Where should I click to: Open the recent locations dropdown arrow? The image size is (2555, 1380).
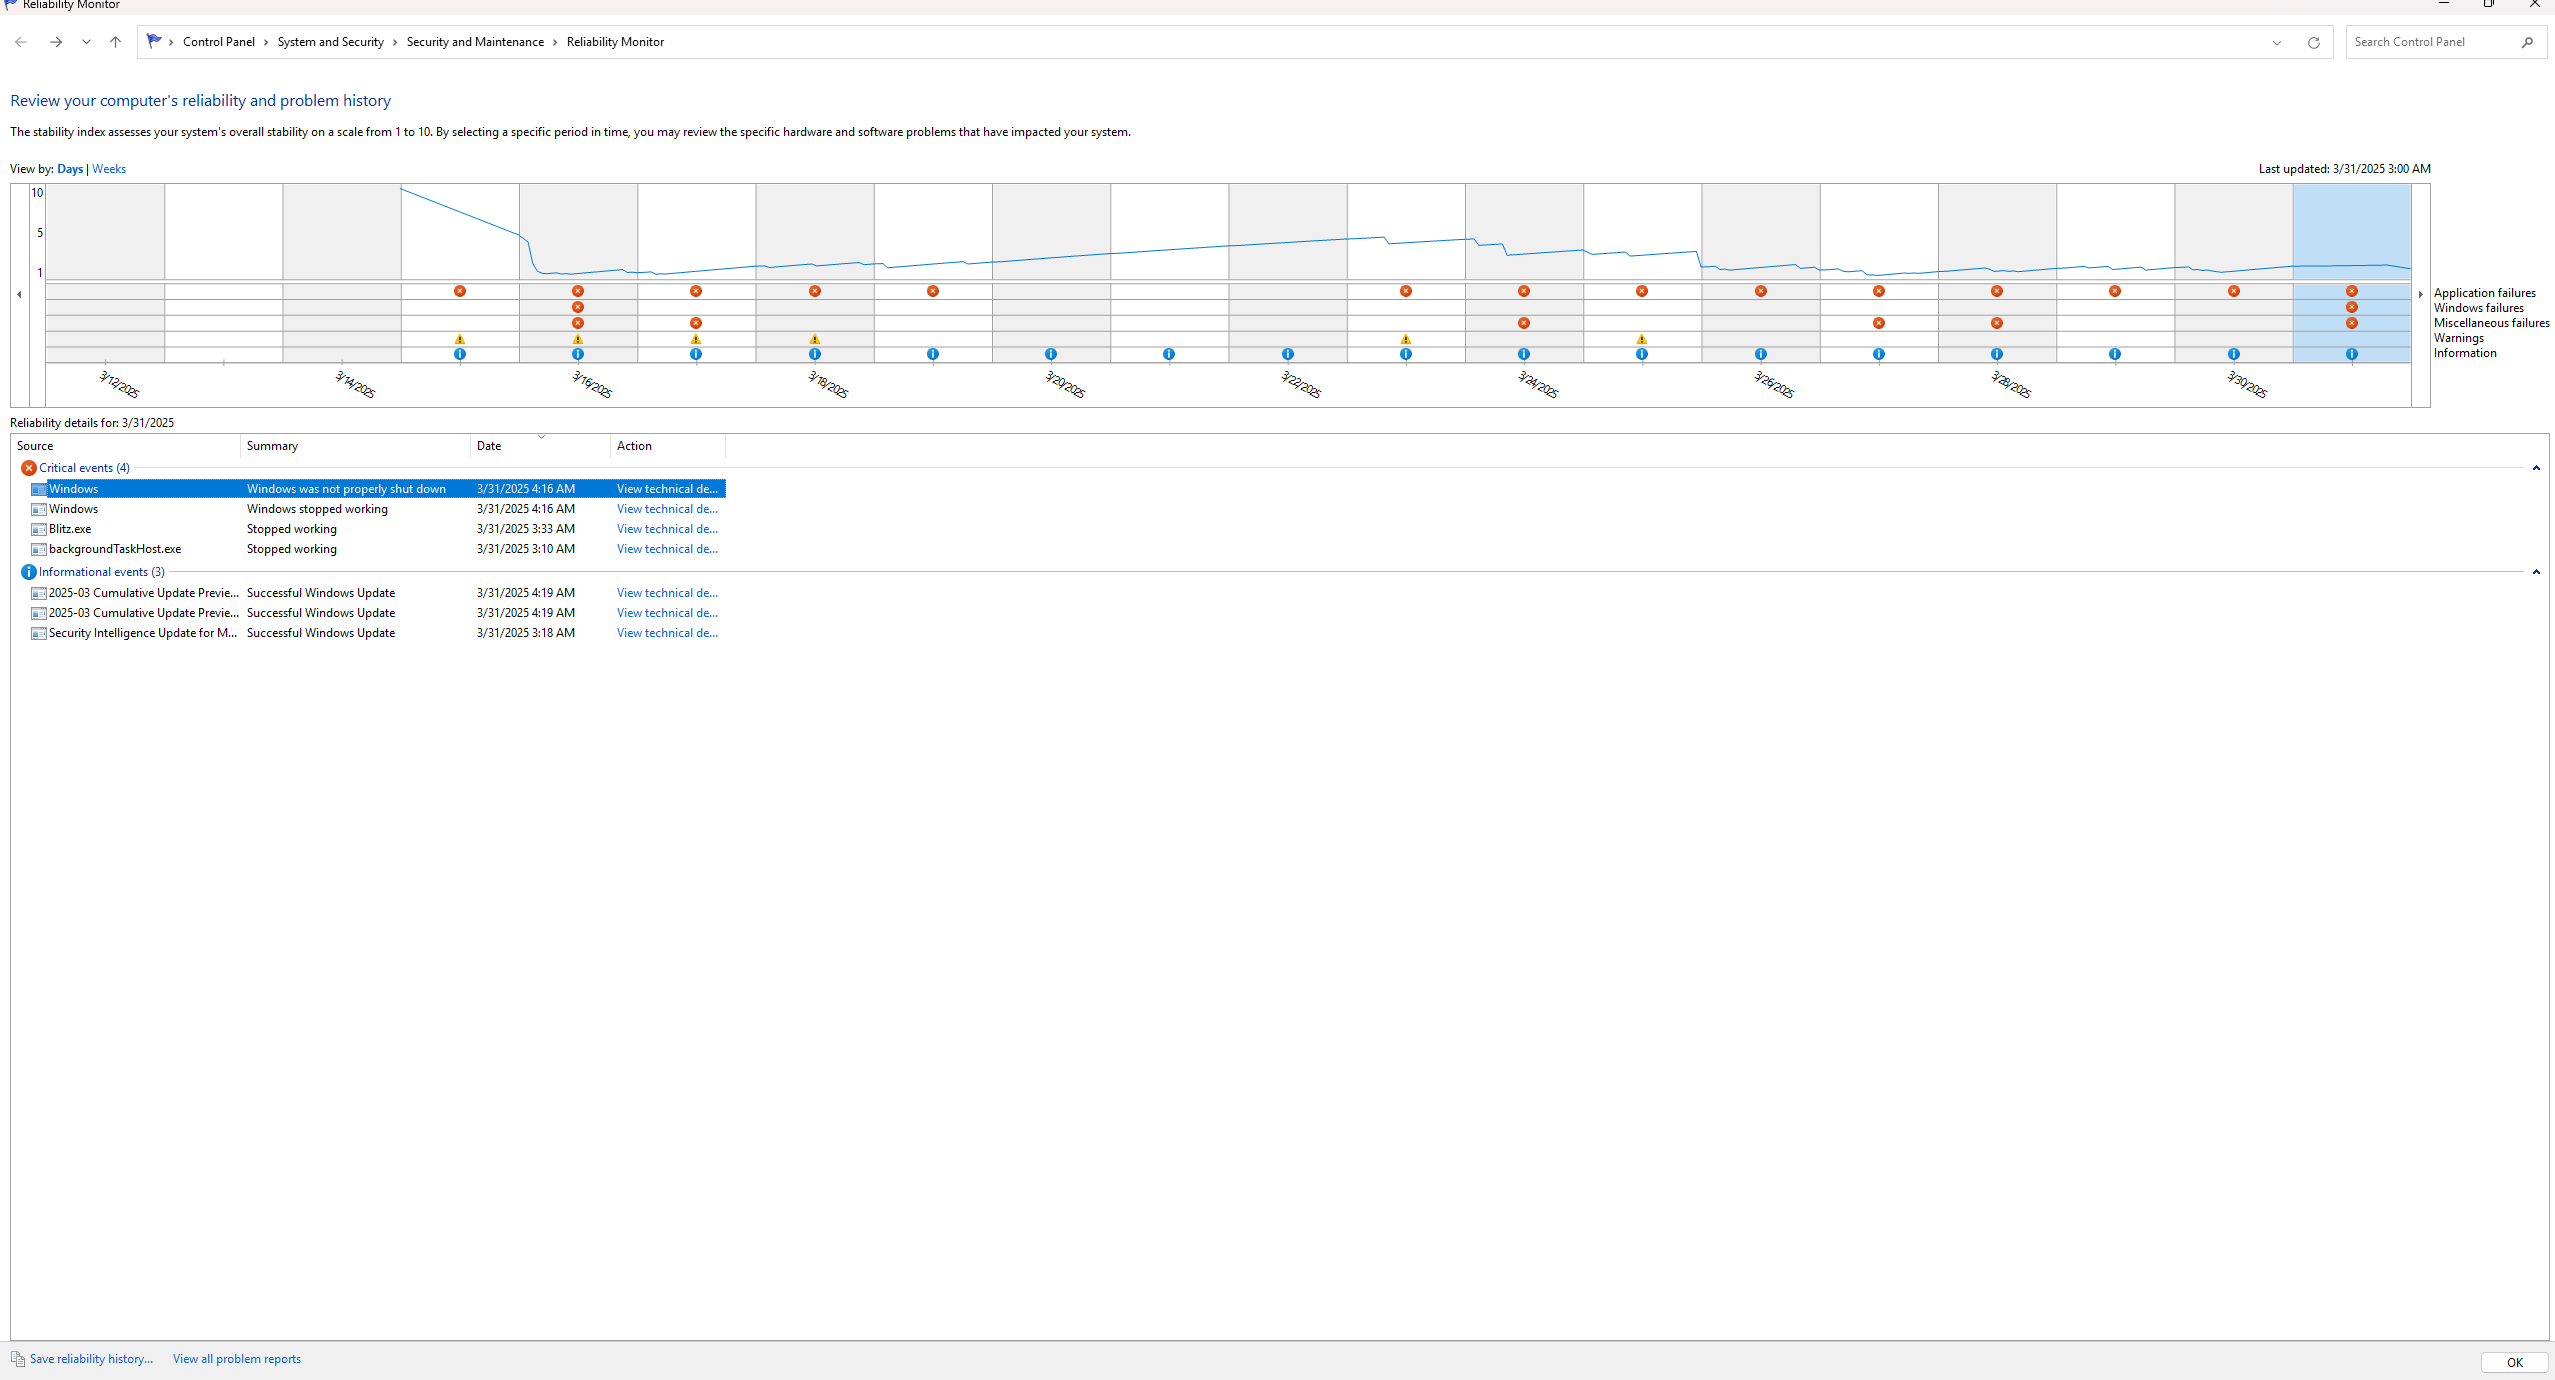pyautogui.click(x=86, y=42)
